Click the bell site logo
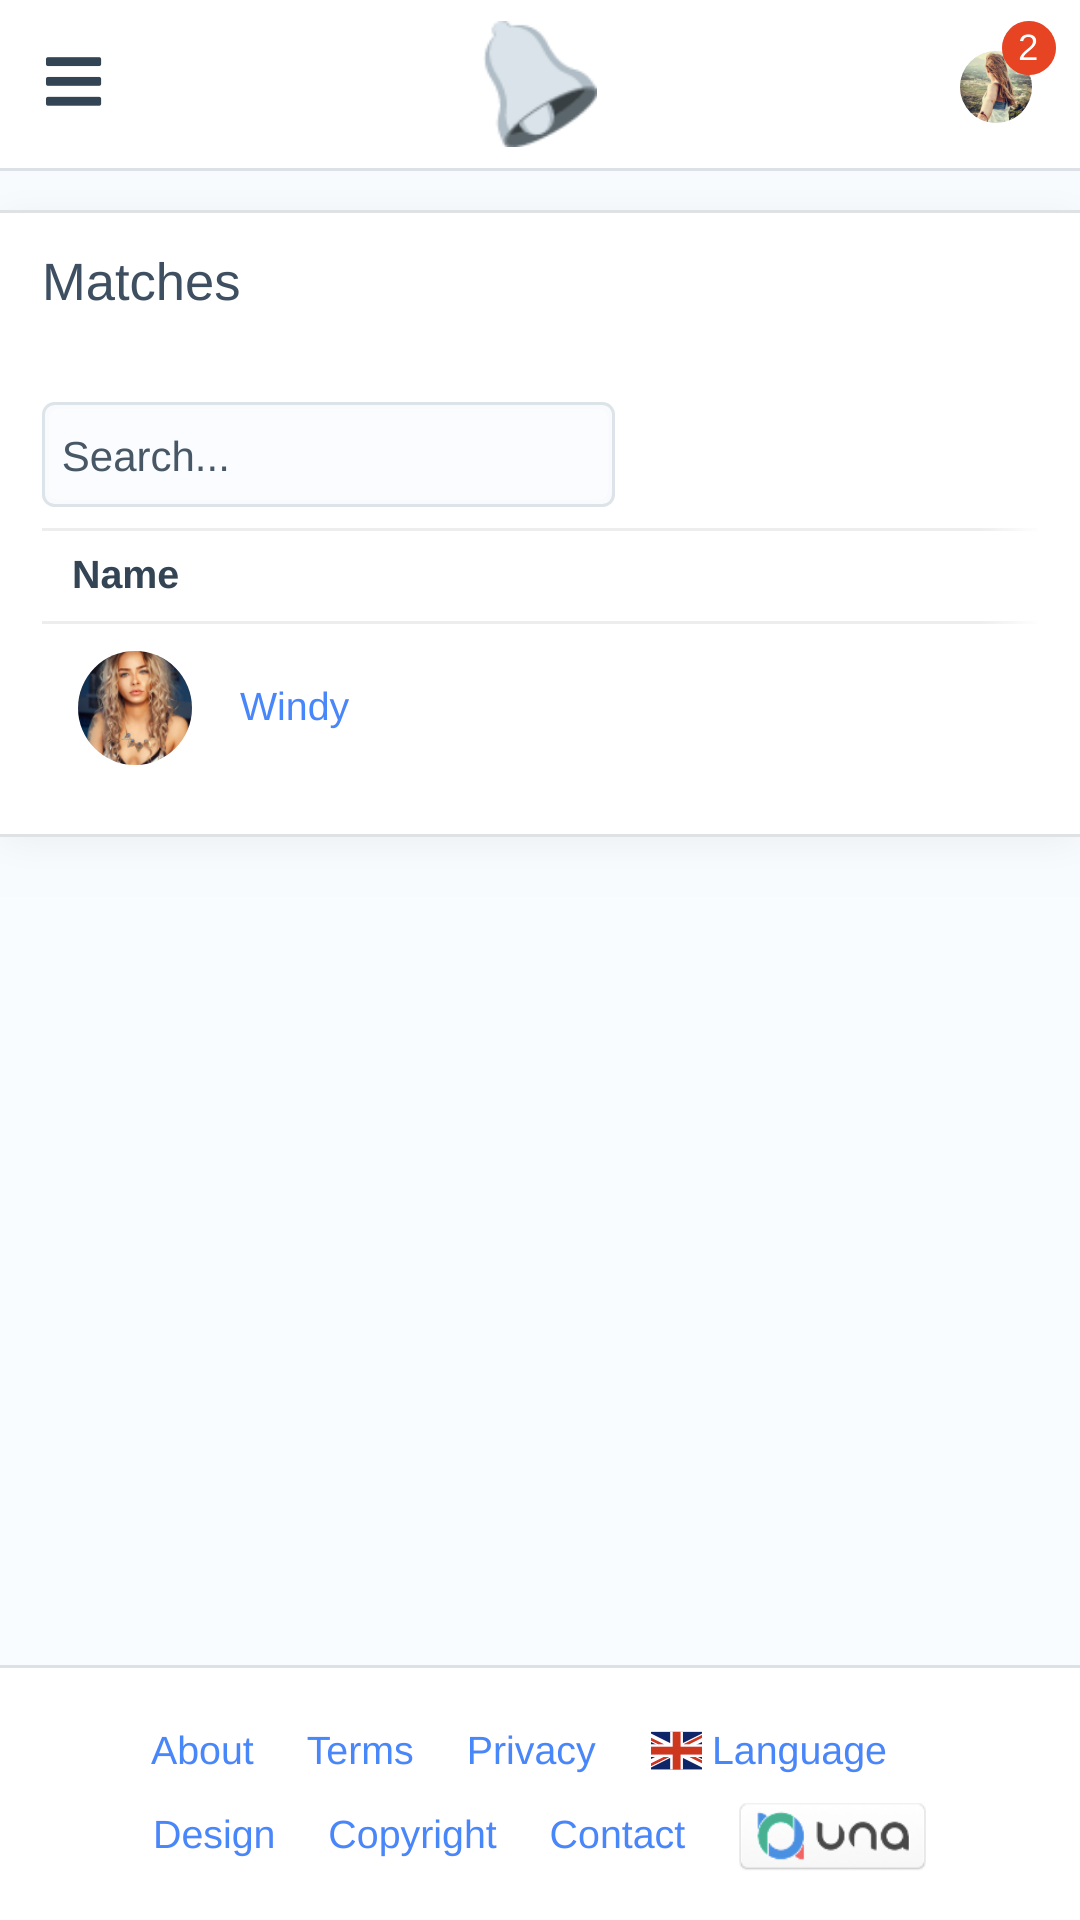The height and width of the screenshot is (1920, 1080). [x=540, y=85]
